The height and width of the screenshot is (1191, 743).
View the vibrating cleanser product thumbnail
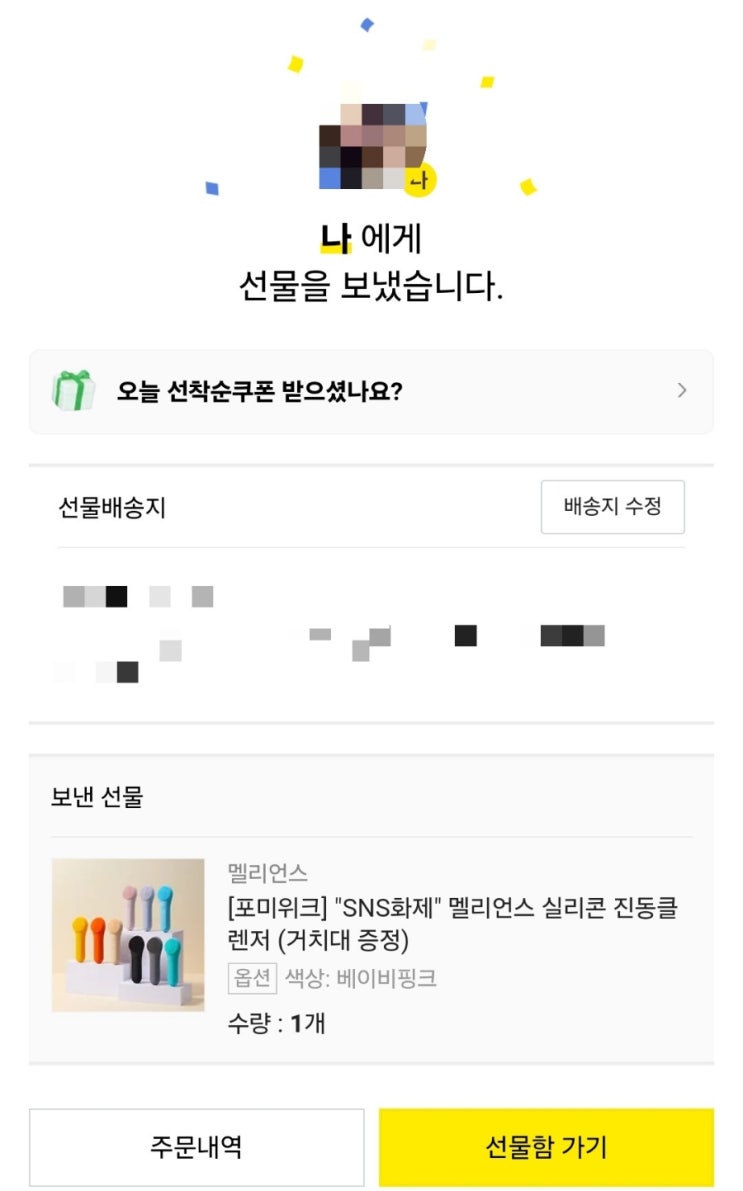[128, 935]
